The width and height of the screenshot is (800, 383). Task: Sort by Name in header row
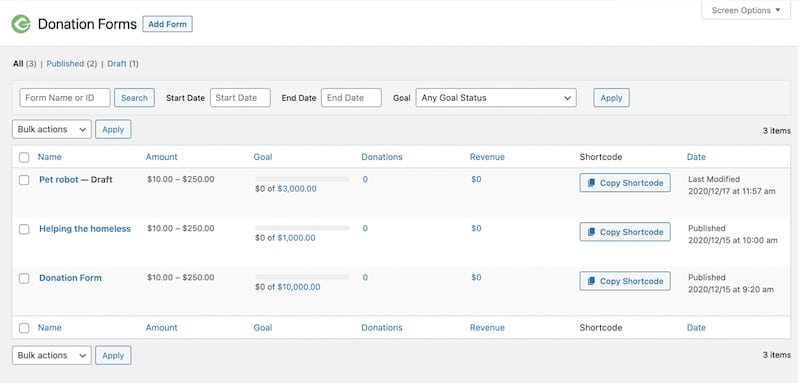49,157
